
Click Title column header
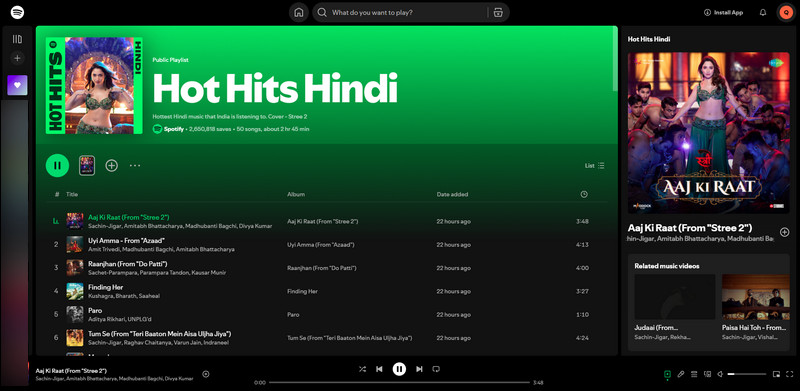(72, 194)
